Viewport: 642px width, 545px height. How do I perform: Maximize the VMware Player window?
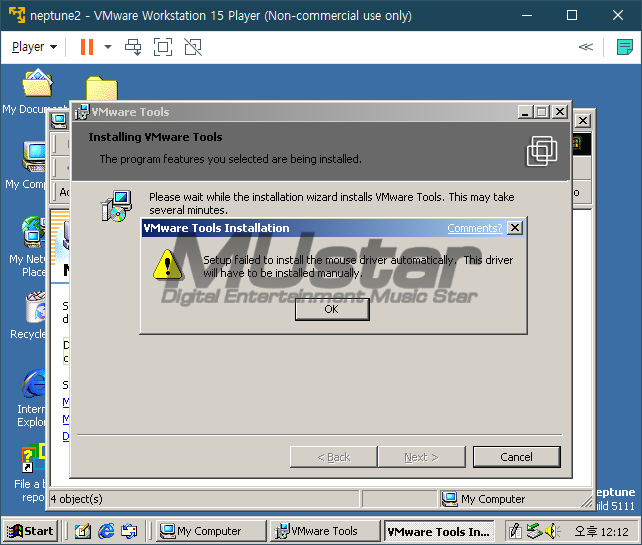572,16
